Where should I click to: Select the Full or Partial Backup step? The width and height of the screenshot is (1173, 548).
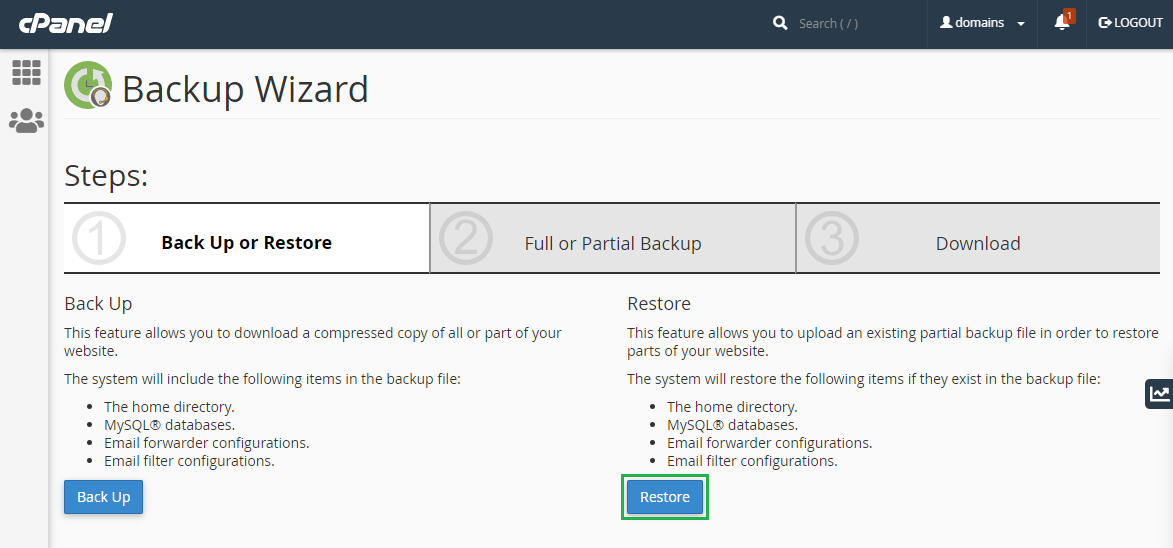pyautogui.click(x=612, y=244)
